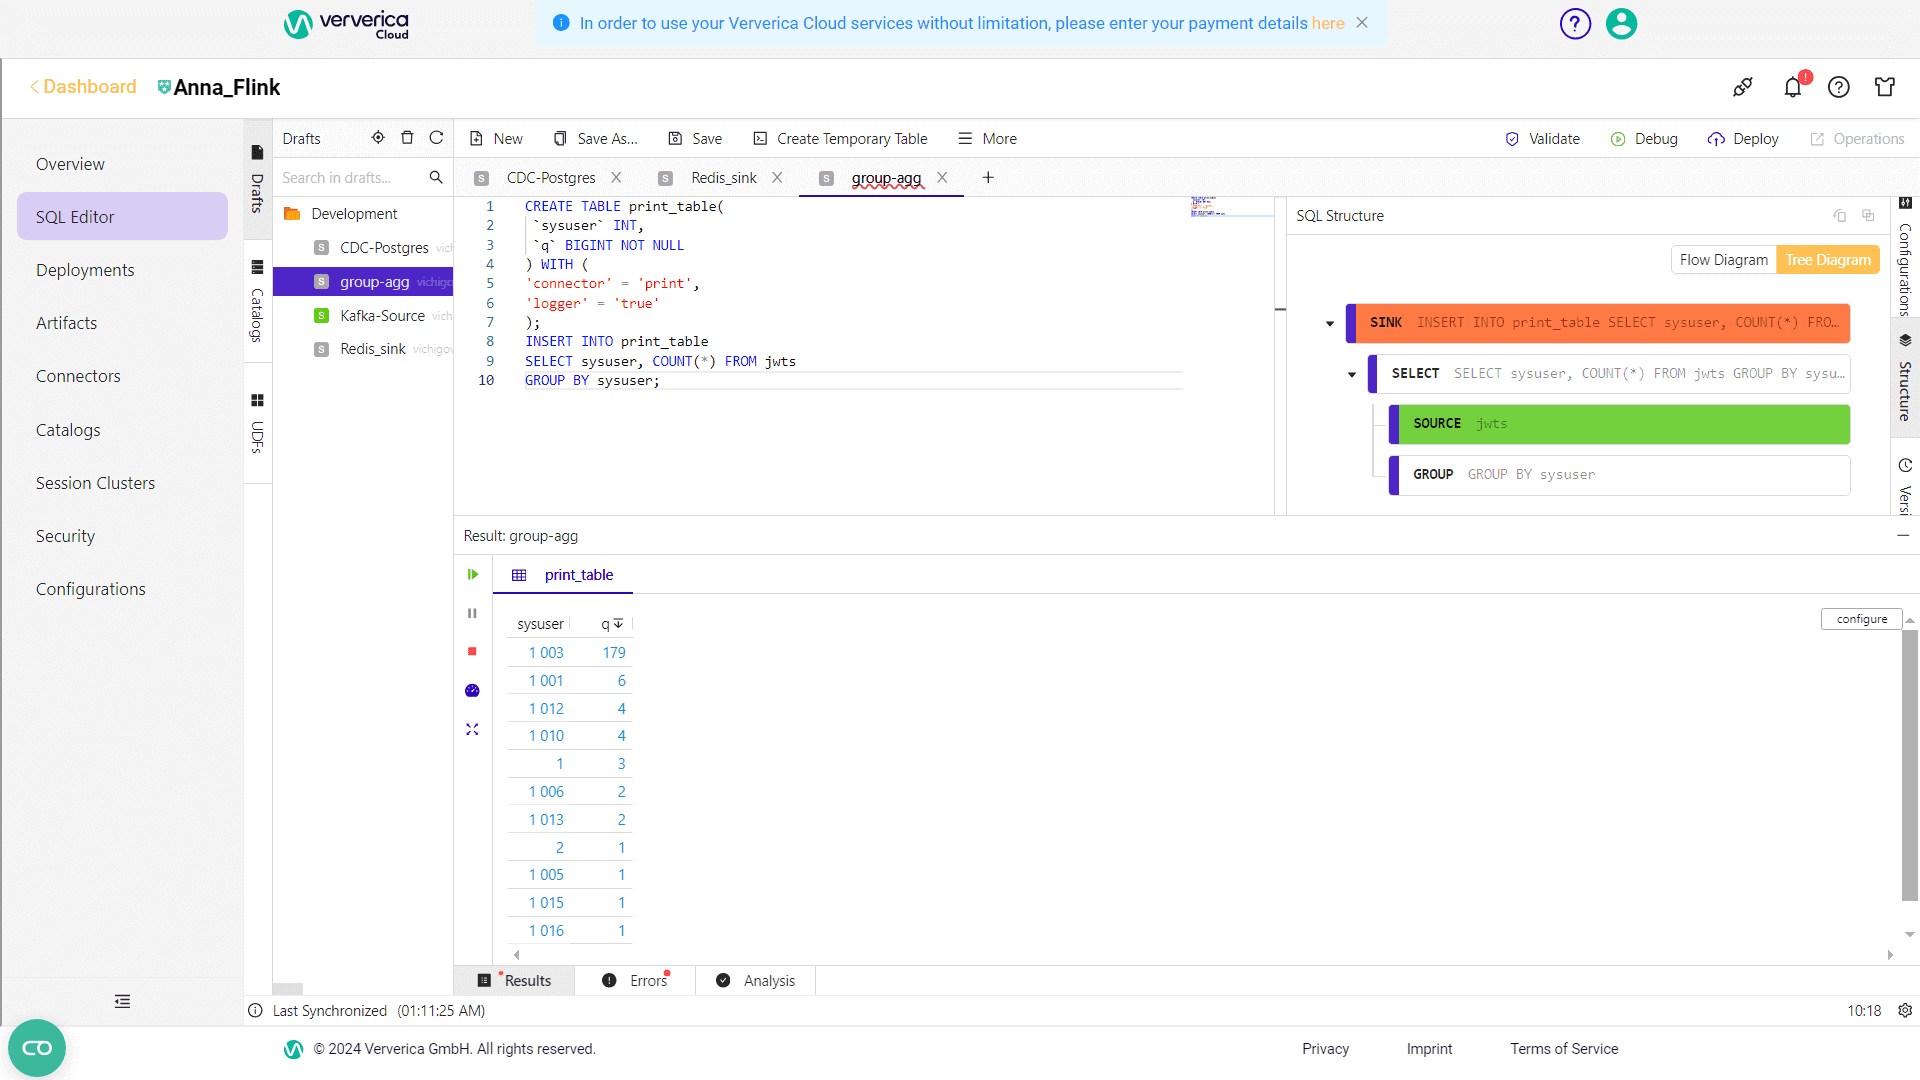Image resolution: width=1920 pixels, height=1080 pixels.
Task: Switch to Tree Diagram view
Action: click(1828, 259)
